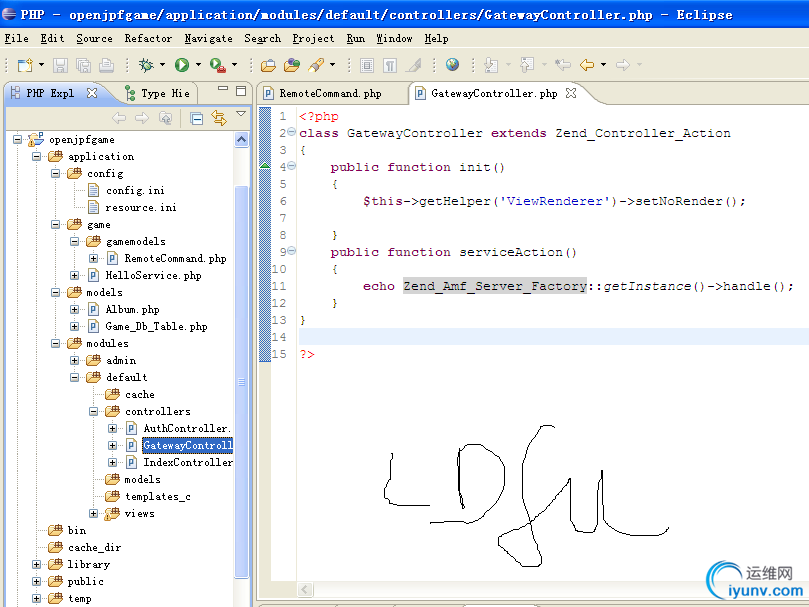The width and height of the screenshot is (809, 607).
Task: Open the Back history dropdown arrow
Action: coord(604,65)
